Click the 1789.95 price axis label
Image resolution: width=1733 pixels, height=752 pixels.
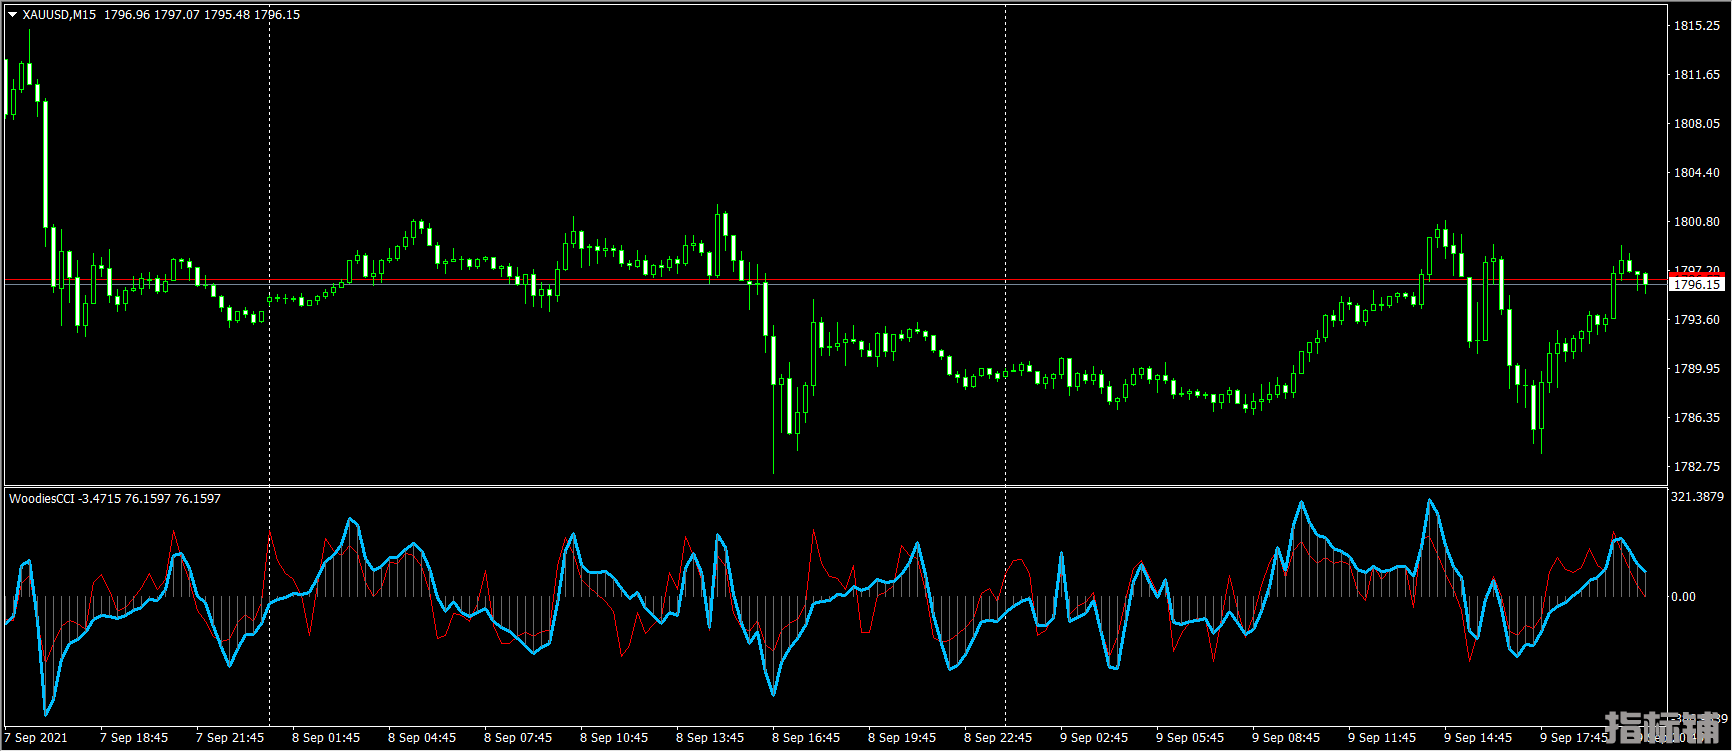pos(1697,369)
